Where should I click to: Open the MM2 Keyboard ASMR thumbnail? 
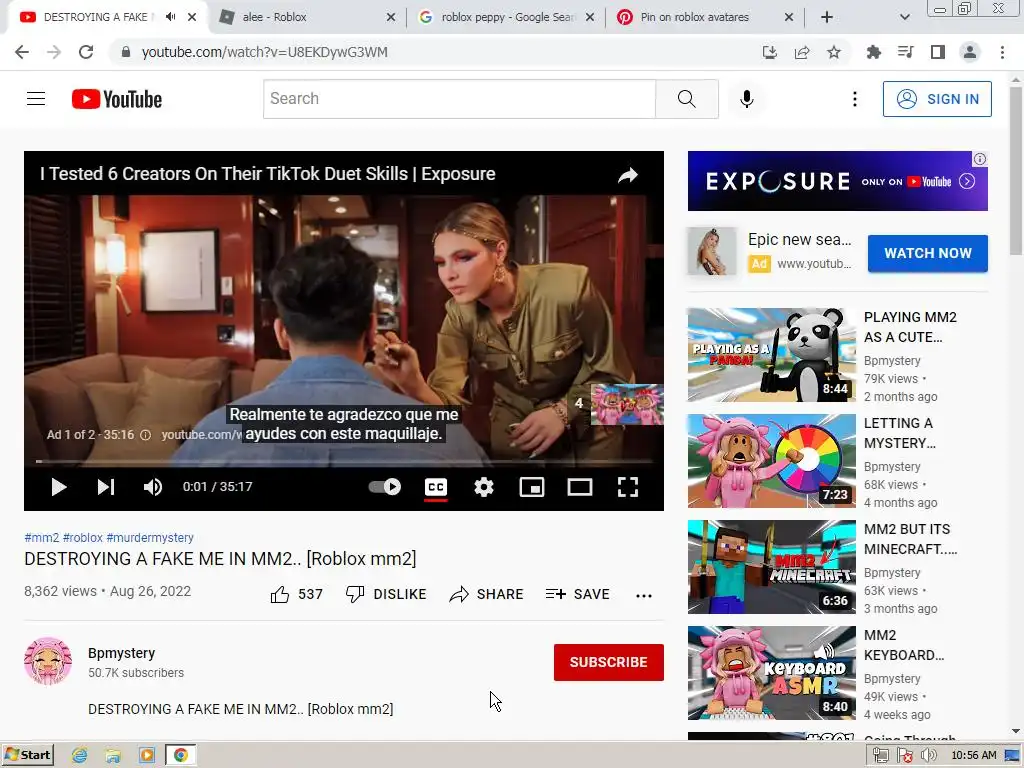771,673
